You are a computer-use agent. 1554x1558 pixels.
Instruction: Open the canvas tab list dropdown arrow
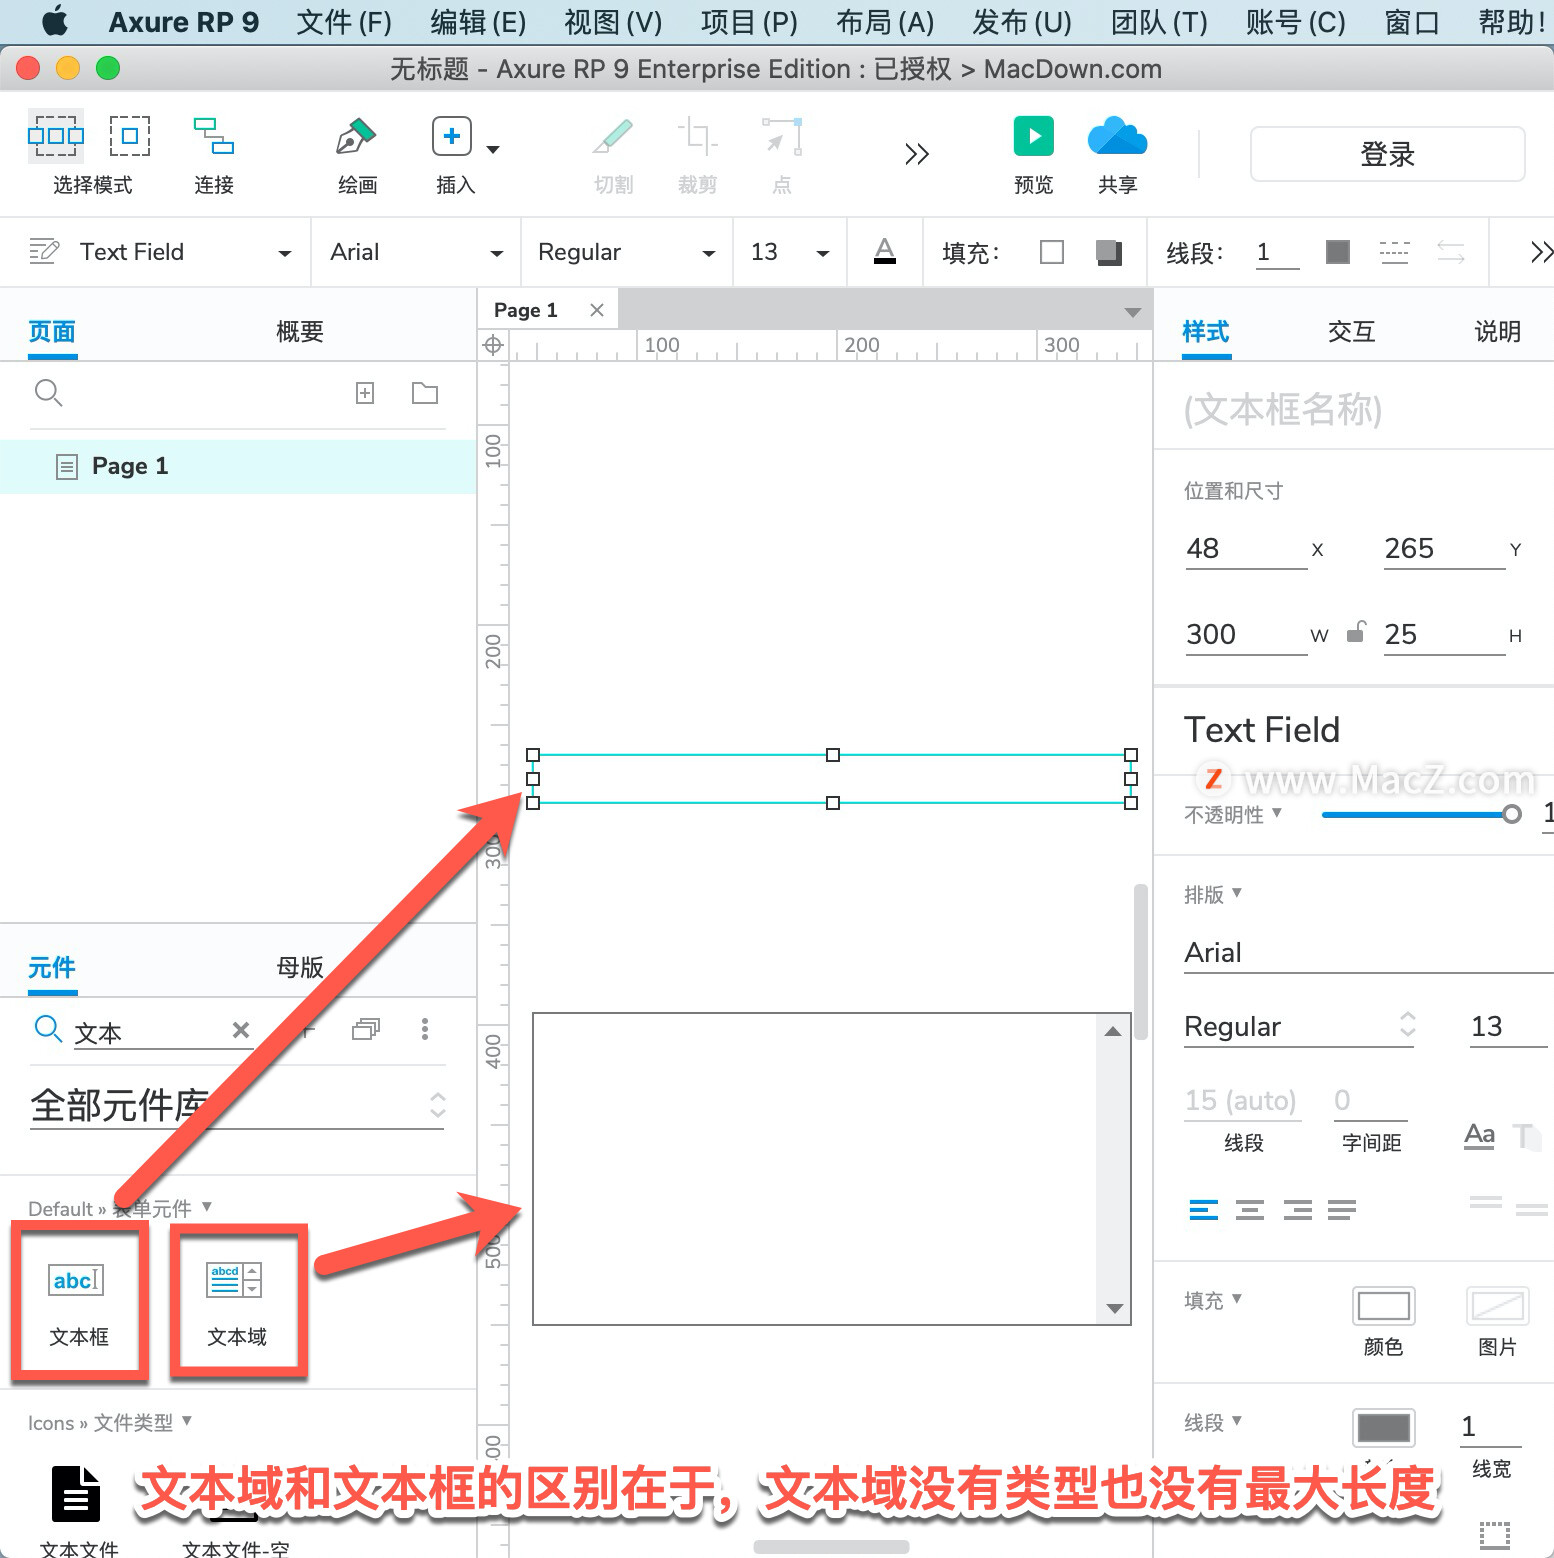click(x=1133, y=313)
